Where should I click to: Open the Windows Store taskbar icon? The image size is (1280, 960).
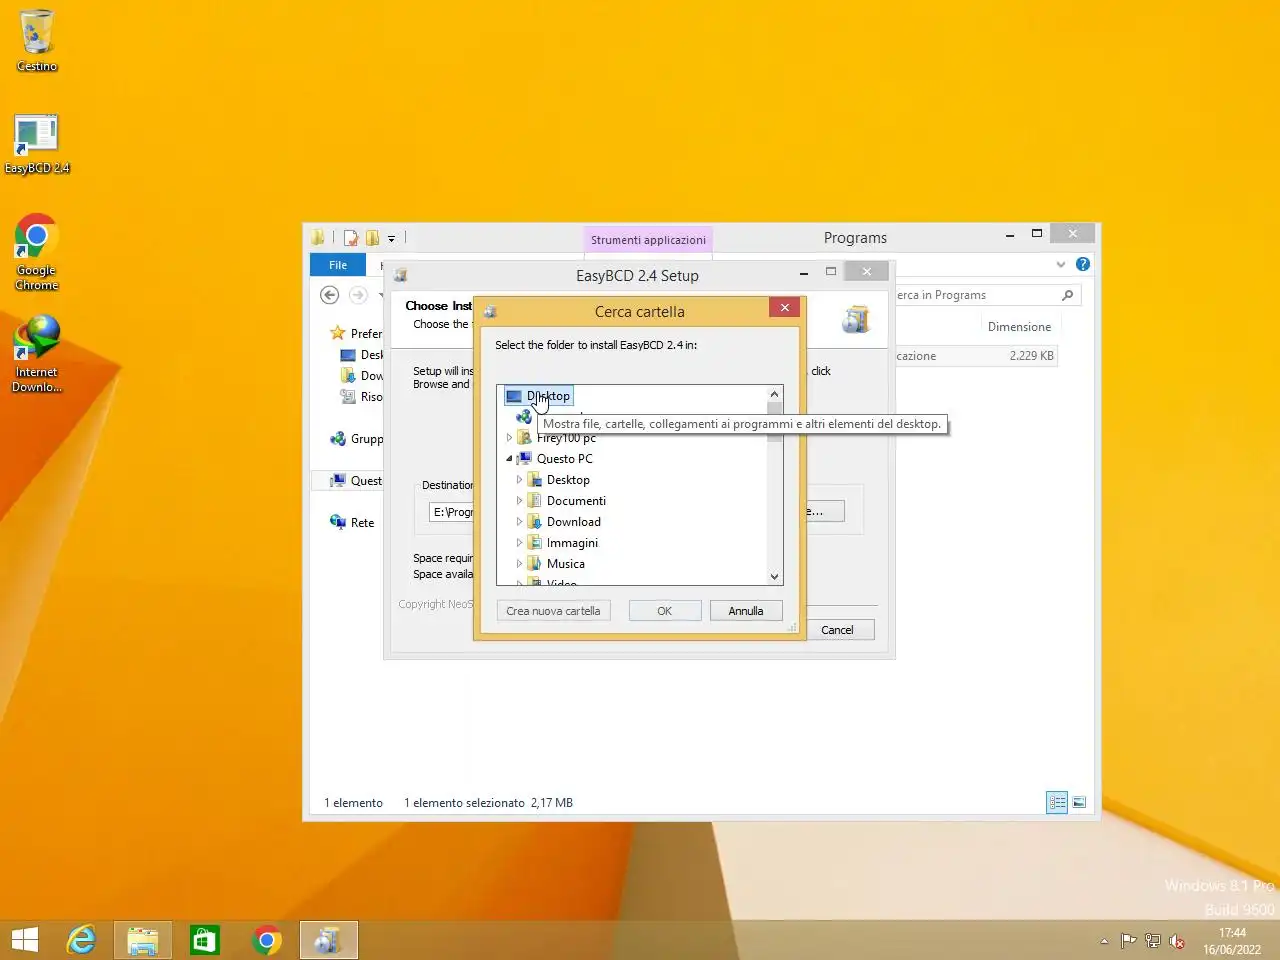(x=205, y=940)
